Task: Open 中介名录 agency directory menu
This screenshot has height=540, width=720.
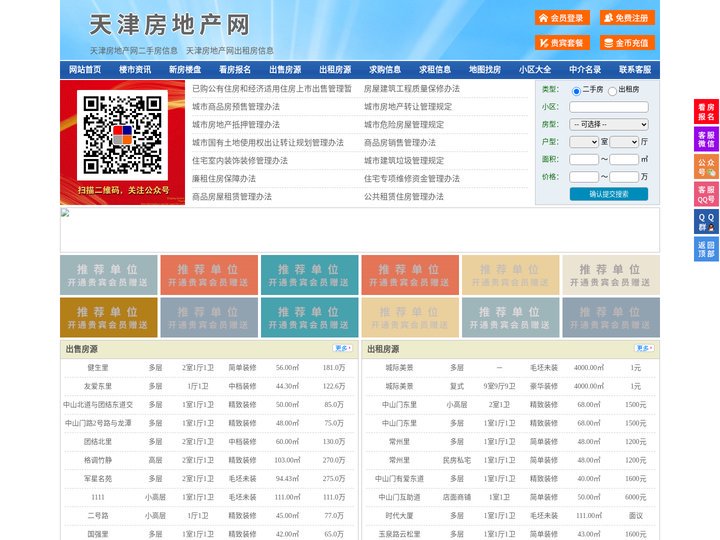Action: point(585,70)
